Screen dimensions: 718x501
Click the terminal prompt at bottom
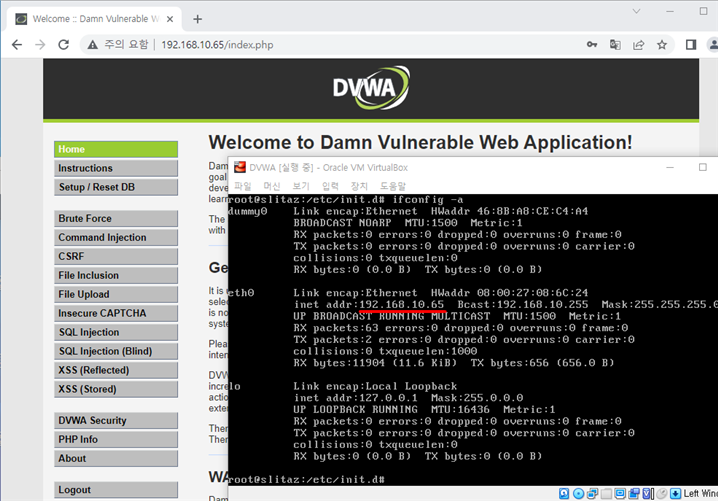tap(306, 479)
